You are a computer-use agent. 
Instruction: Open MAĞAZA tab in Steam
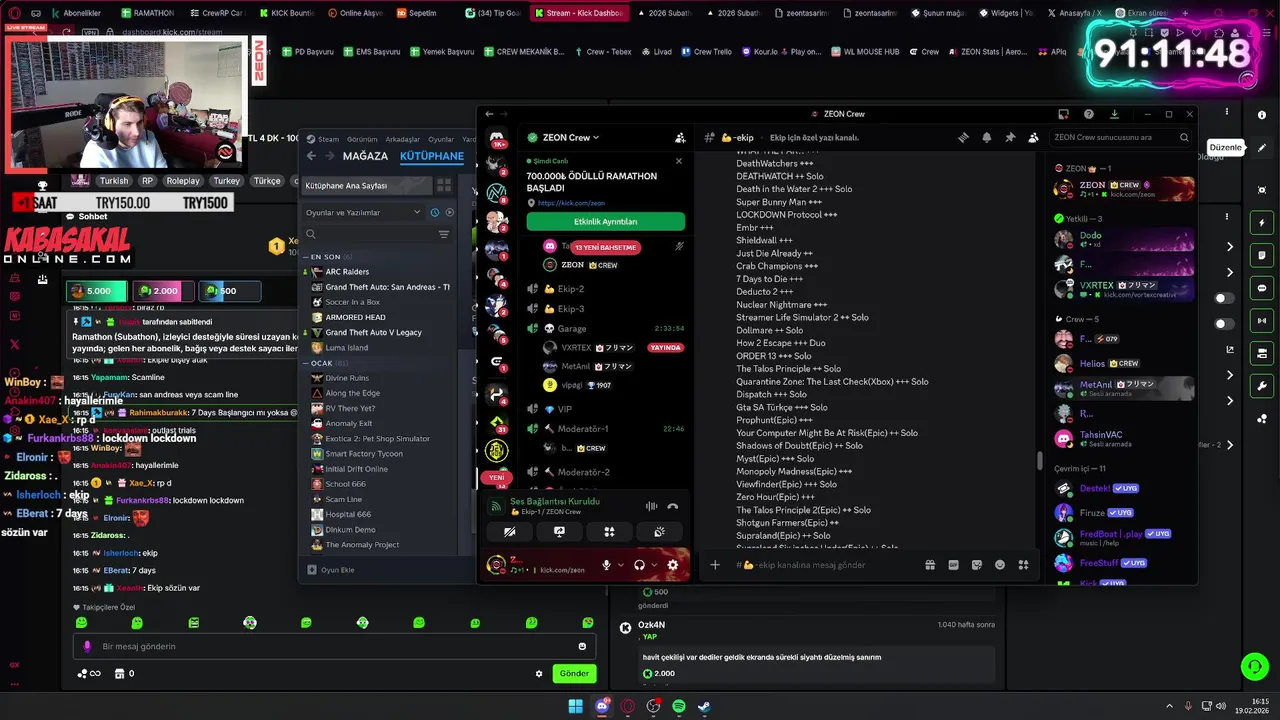click(365, 156)
